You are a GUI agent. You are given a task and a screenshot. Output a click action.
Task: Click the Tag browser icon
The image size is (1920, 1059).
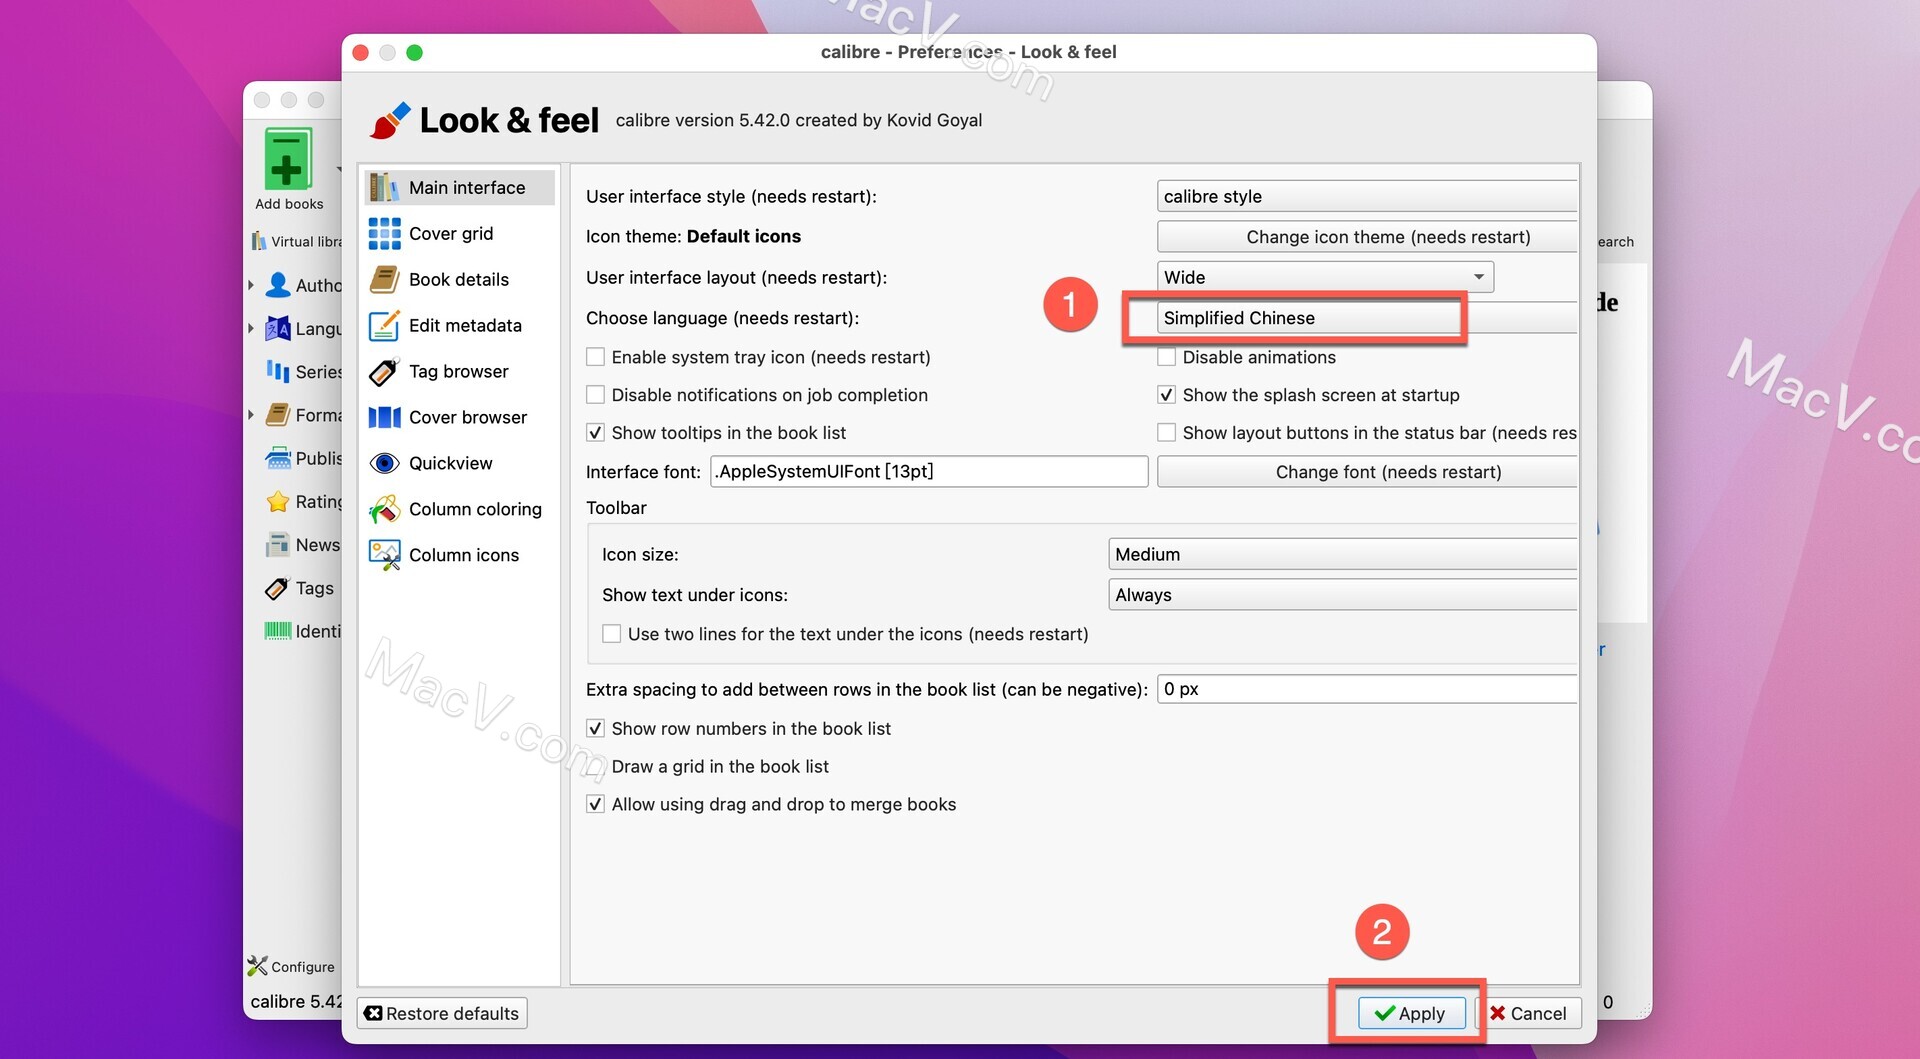(384, 371)
